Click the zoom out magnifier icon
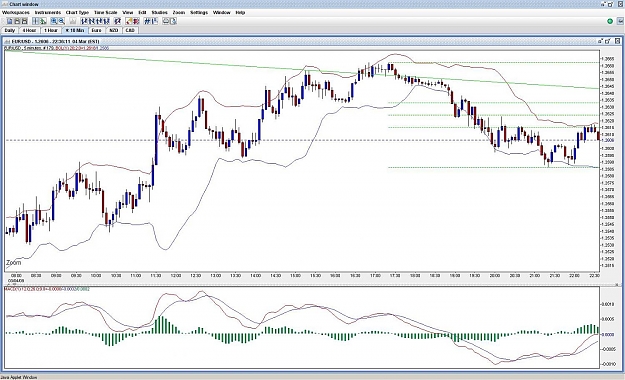Viewport: 625px width, 380px height. (62, 21)
